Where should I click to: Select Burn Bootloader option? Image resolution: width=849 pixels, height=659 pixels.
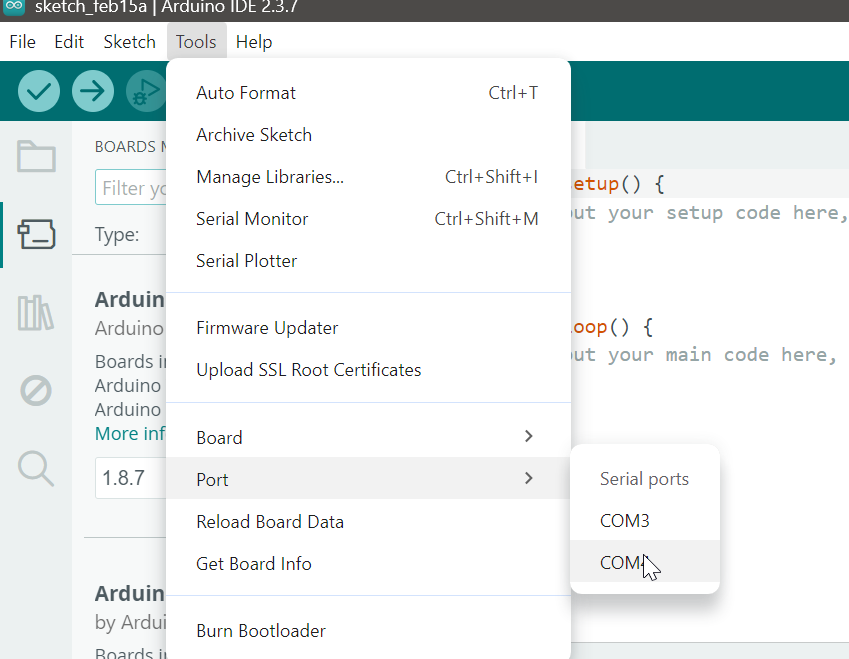pos(260,631)
